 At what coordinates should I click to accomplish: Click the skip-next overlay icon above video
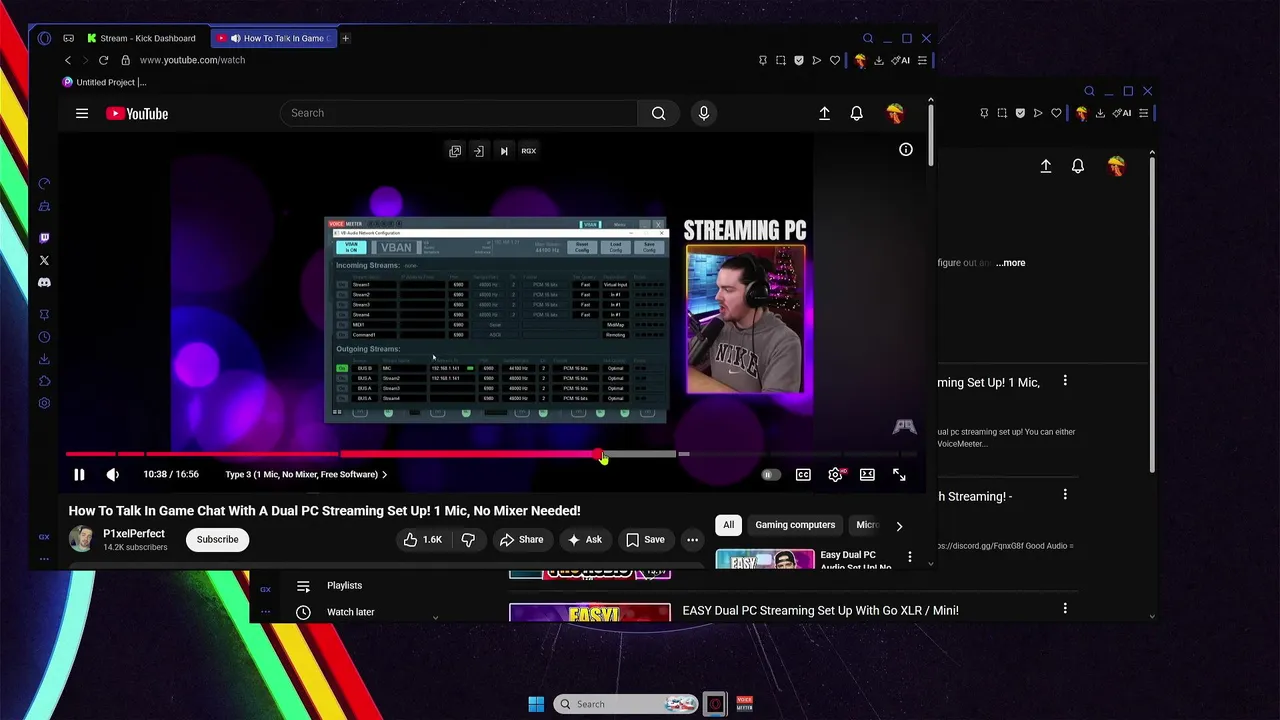(504, 151)
